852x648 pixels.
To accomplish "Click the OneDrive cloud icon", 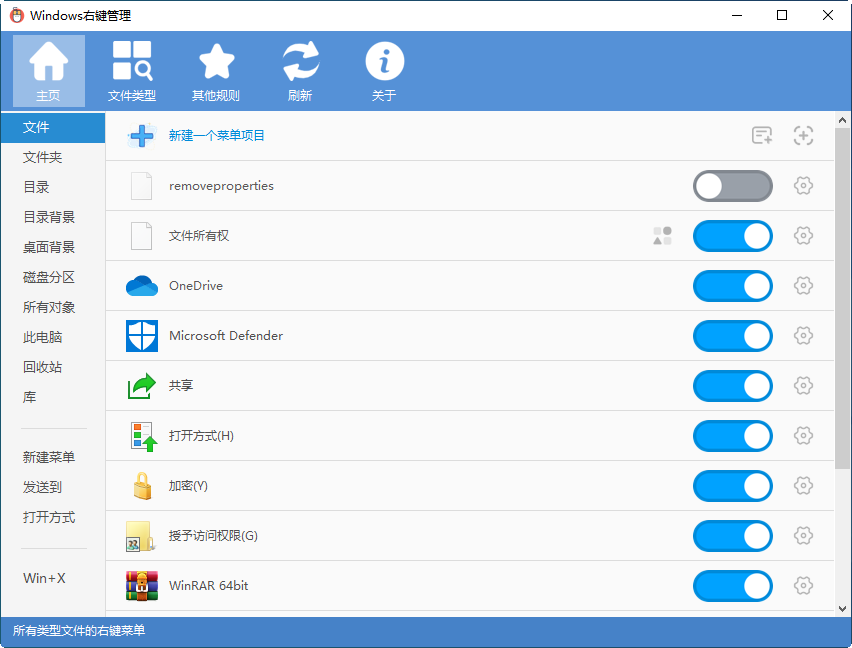I will pyautogui.click(x=142, y=286).
